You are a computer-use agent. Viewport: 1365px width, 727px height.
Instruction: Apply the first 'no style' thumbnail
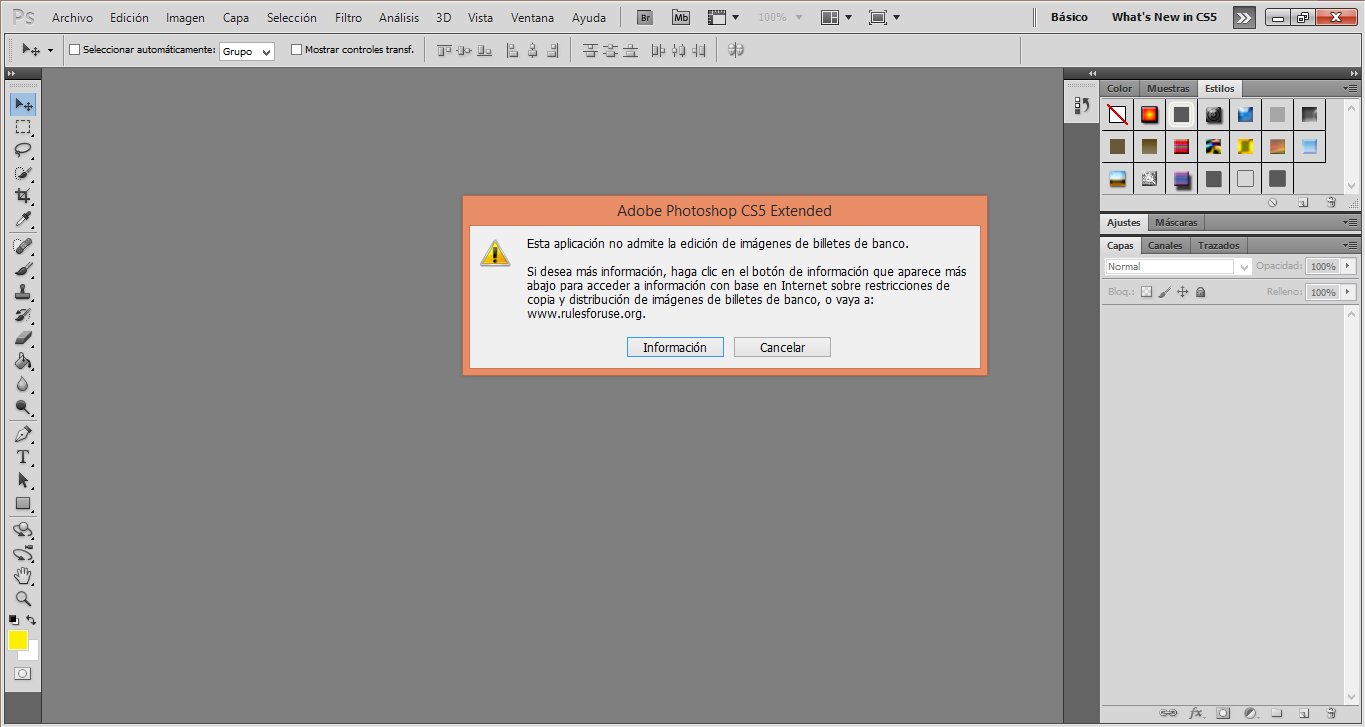pos(1117,114)
